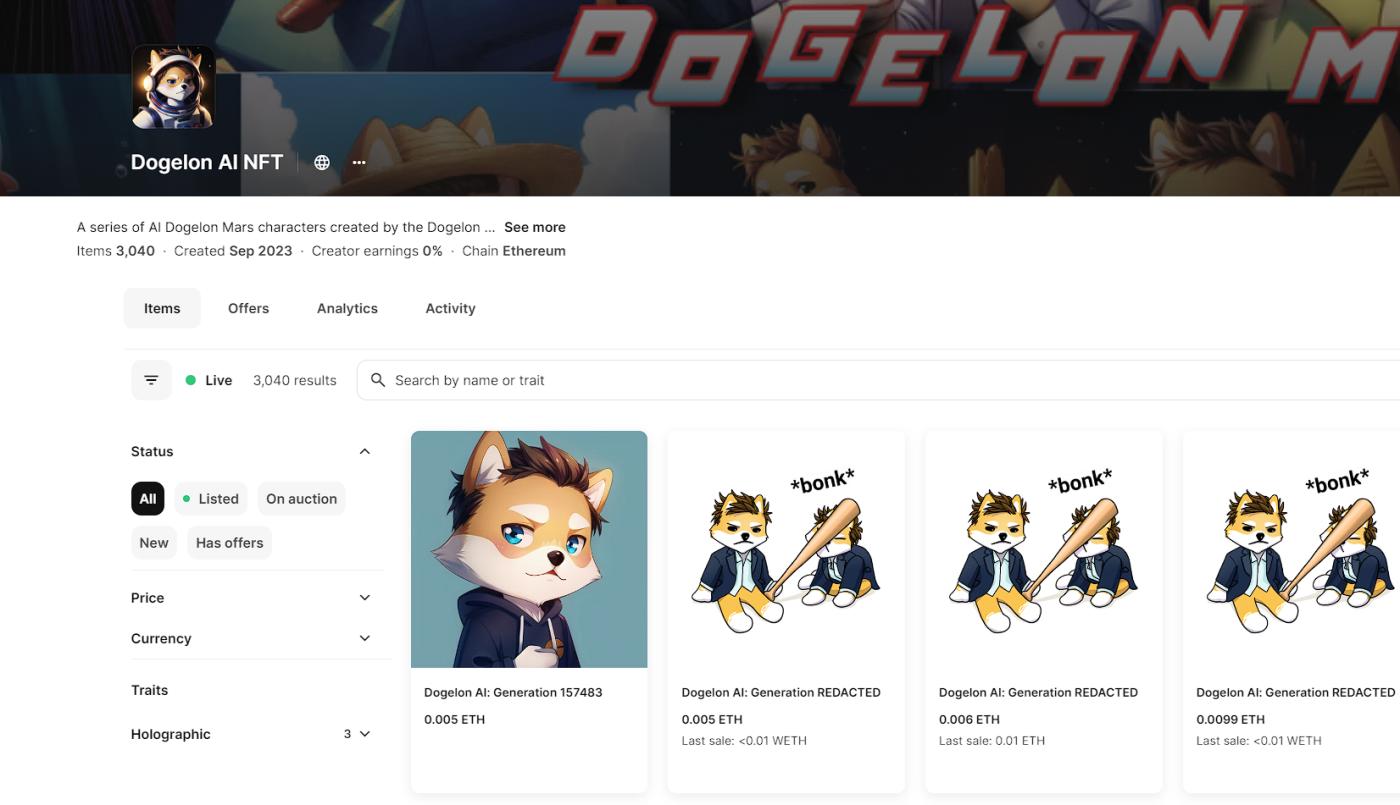
Task: Select the On auction status filter
Action: pyautogui.click(x=301, y=498)
